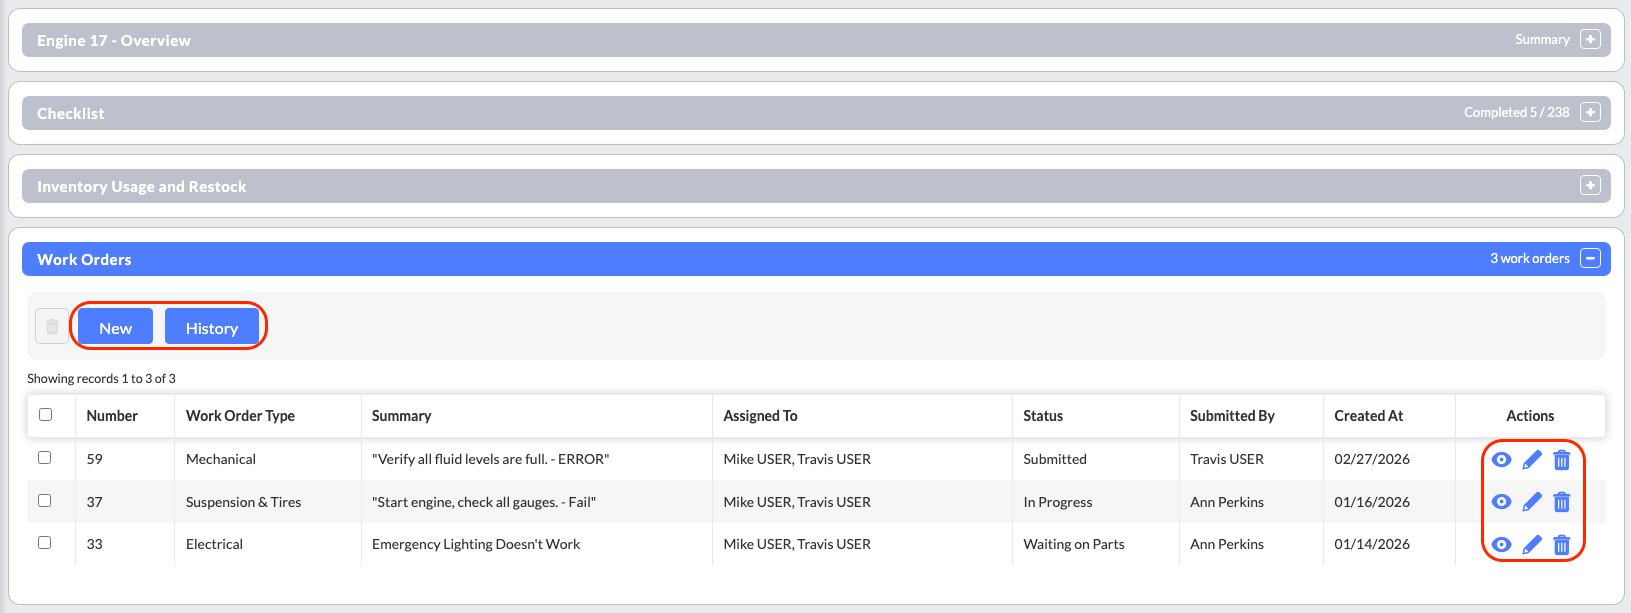
Task: Expand the Checklist panel plus icon
Action: point(1590,112)
